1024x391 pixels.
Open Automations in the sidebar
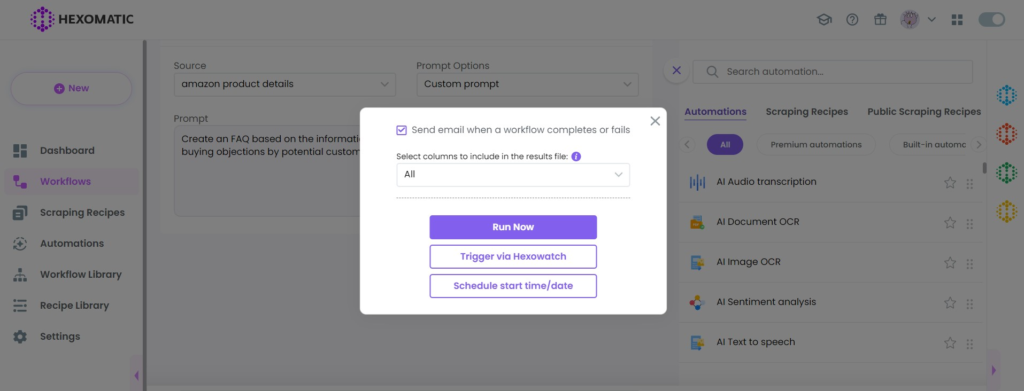coord(71,243)
